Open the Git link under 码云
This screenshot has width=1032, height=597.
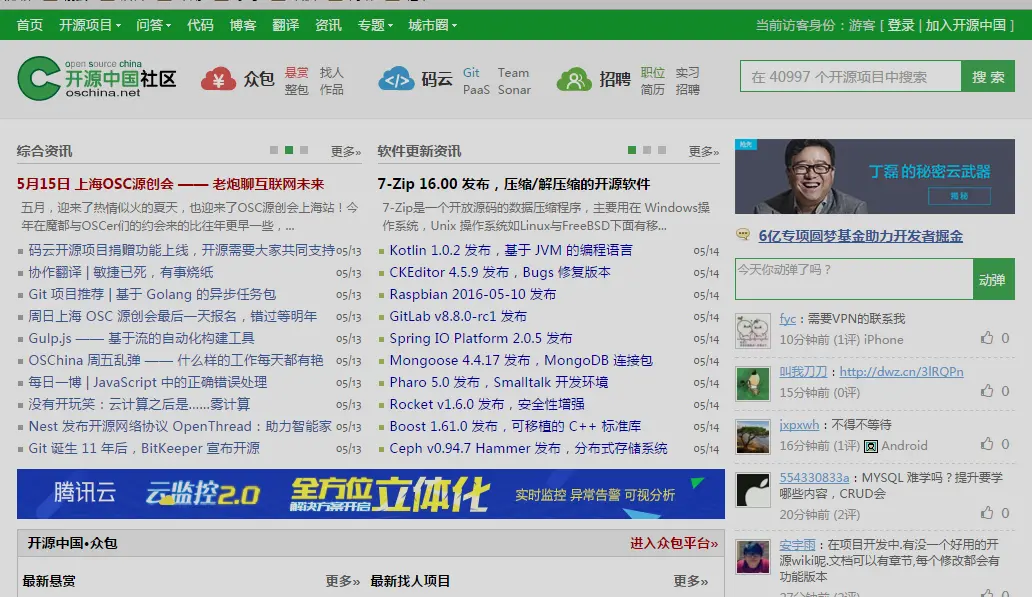pos(471,72)
